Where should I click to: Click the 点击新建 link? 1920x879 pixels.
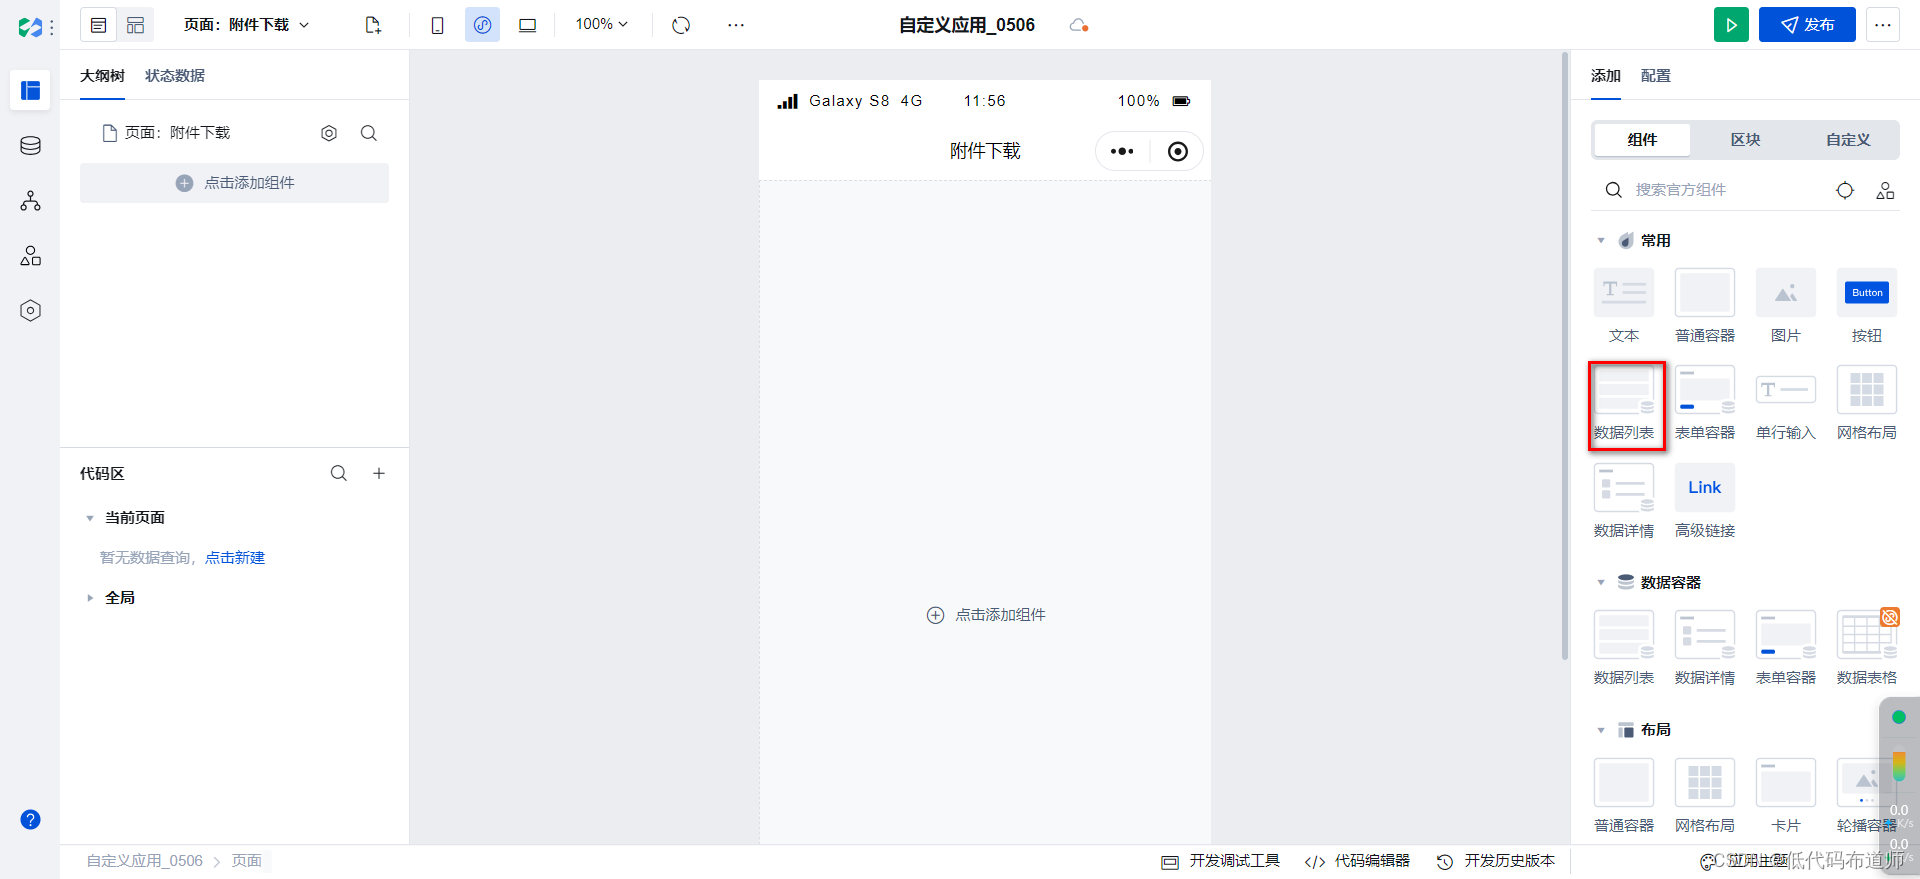coord(235,558)
